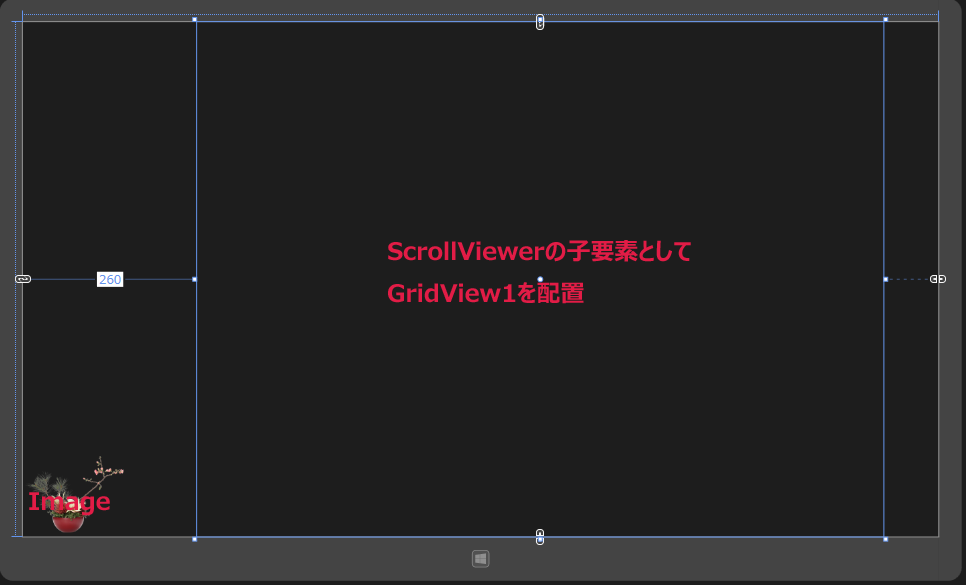
Task: Click the top margin anchor link icon
Action: coord(540,22)
